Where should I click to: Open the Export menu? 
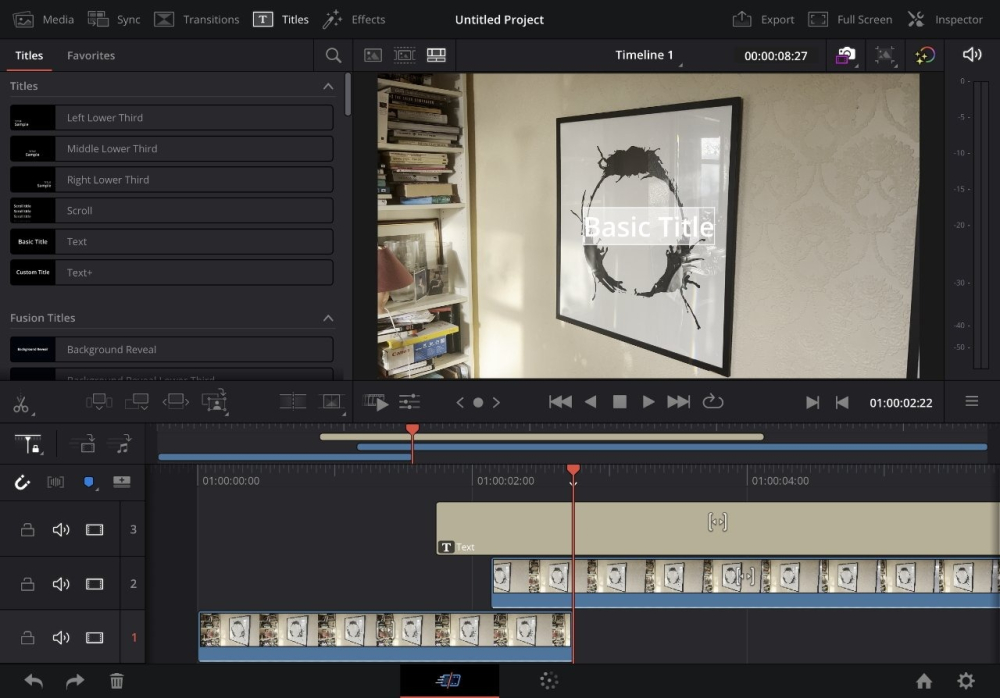pyautogui.click(x=763, y=19)
